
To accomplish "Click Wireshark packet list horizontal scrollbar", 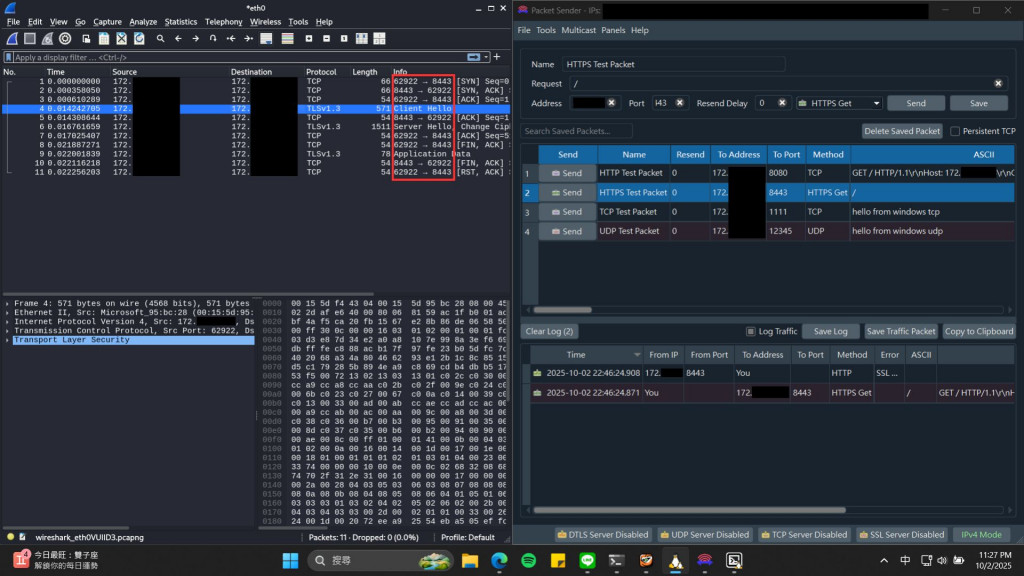I will (x=189, y=294).
